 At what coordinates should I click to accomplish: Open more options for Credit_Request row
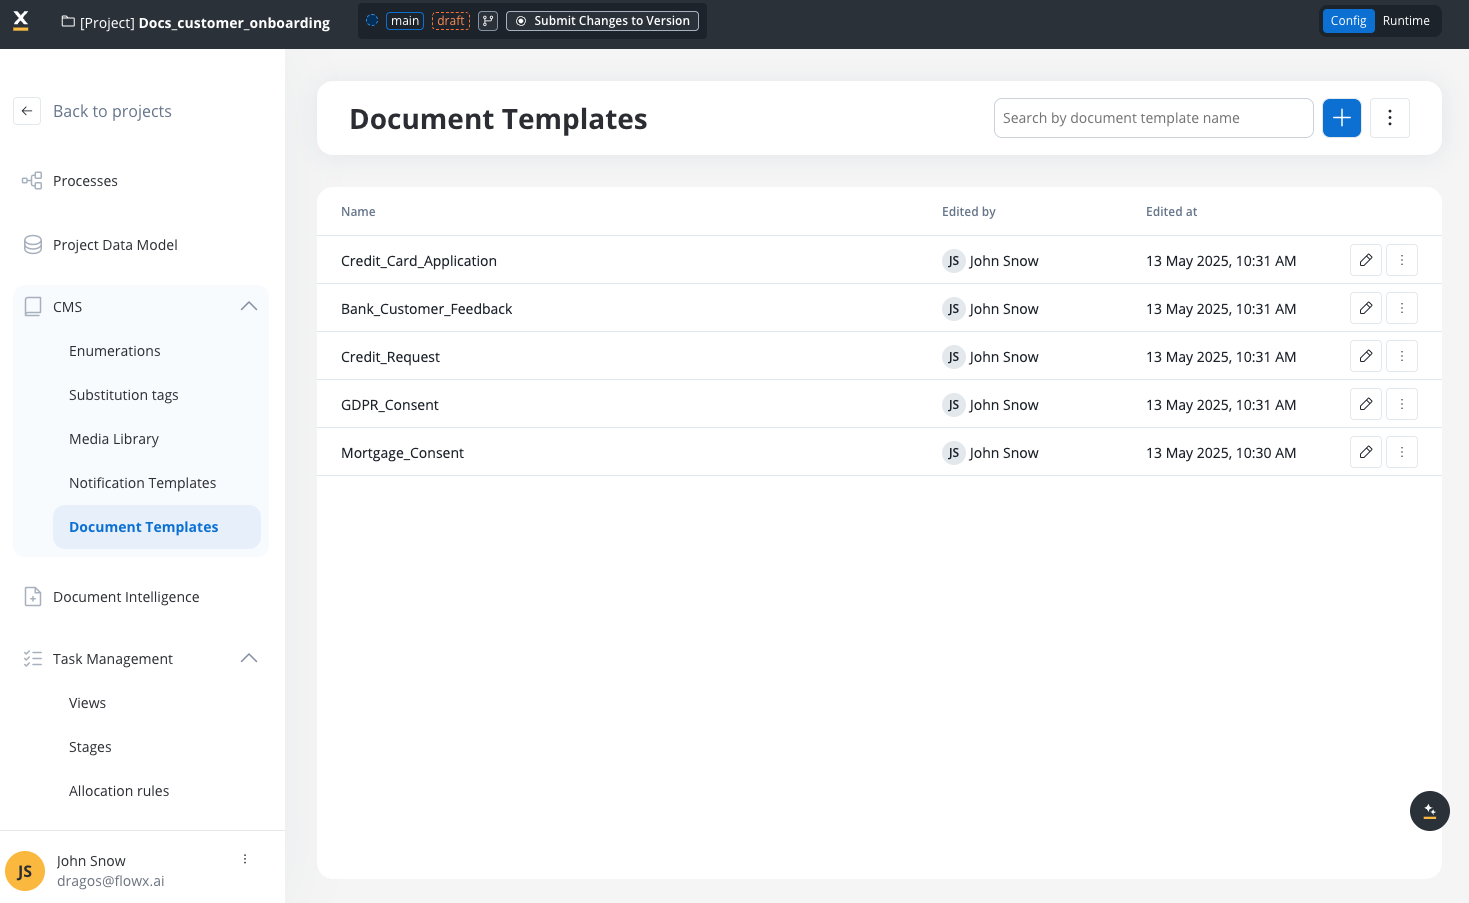click(x=1402, y=356)
